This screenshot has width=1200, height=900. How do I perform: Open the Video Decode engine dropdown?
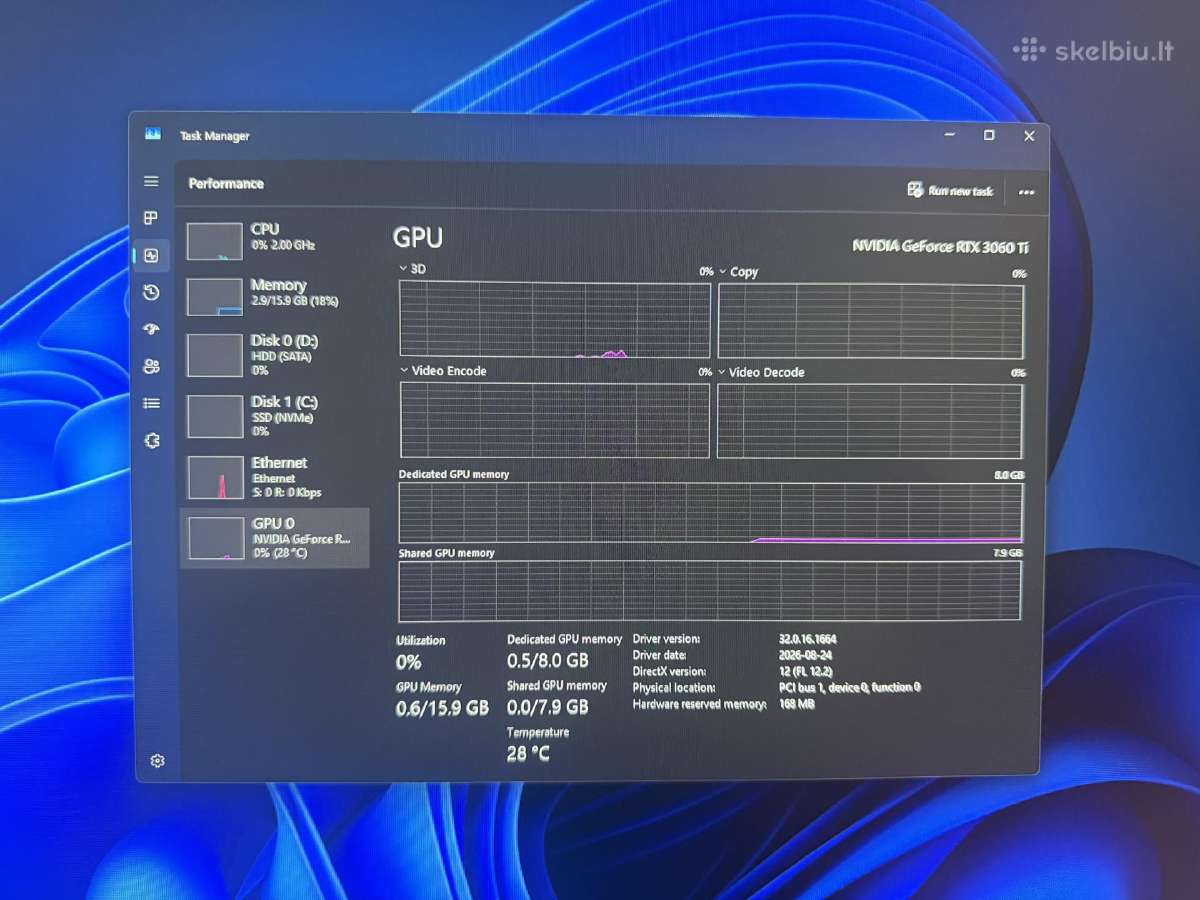point(722,372)
